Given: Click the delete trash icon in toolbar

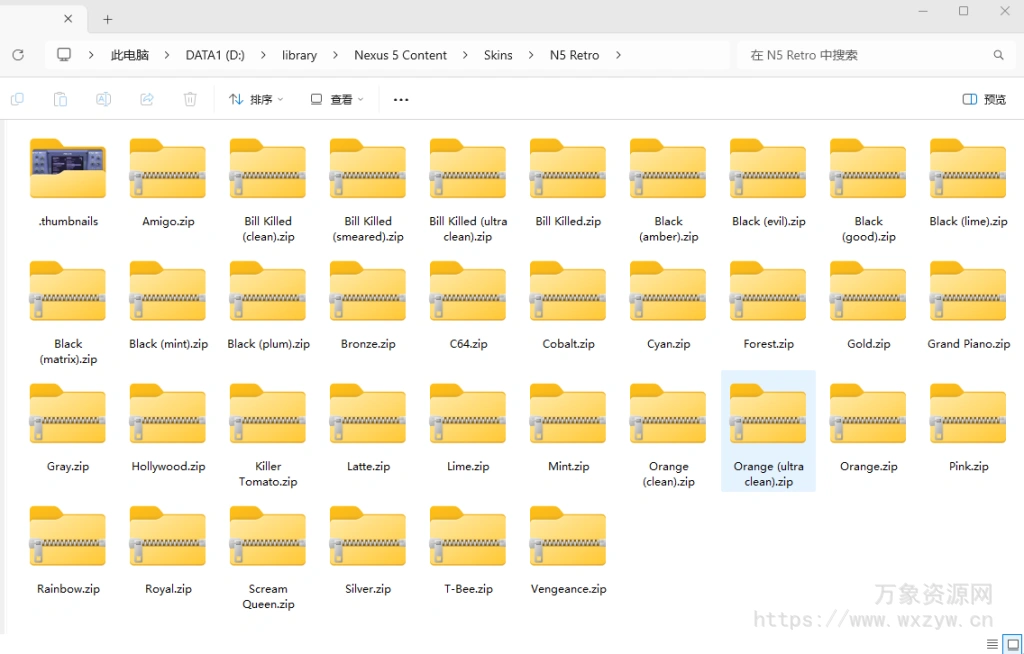Looking at the screenshot, I should pyautogui.click(x=190, y=99).
